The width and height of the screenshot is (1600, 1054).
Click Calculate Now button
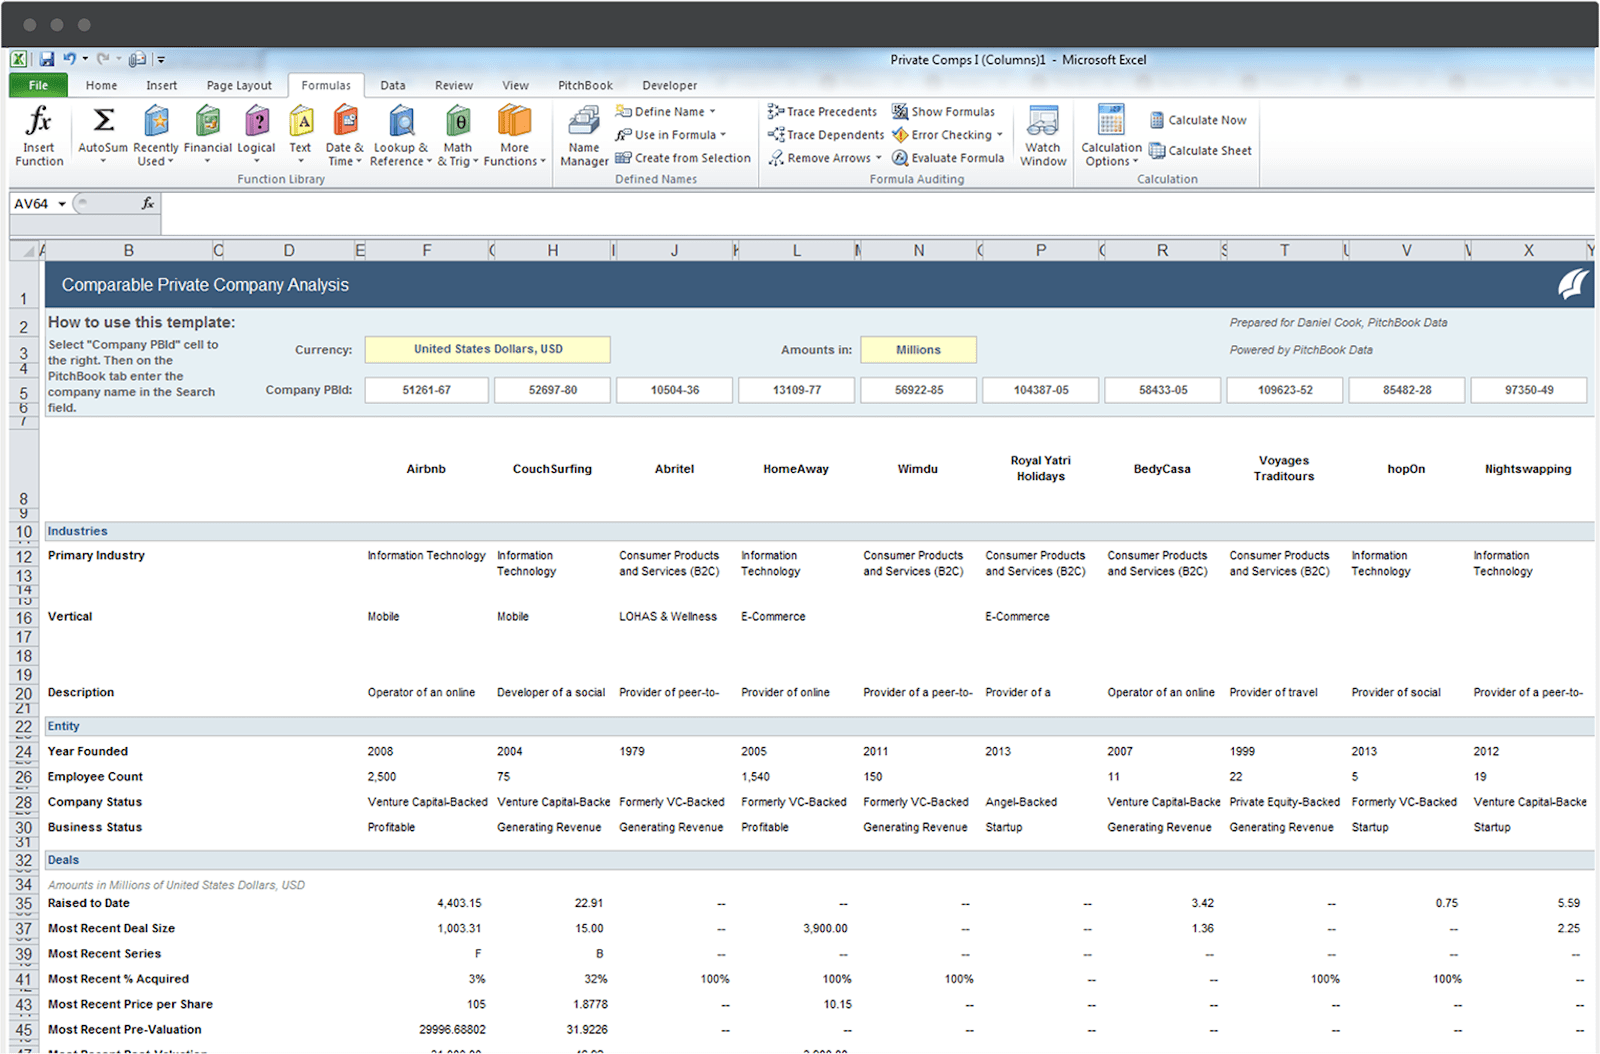[1198, 120]
